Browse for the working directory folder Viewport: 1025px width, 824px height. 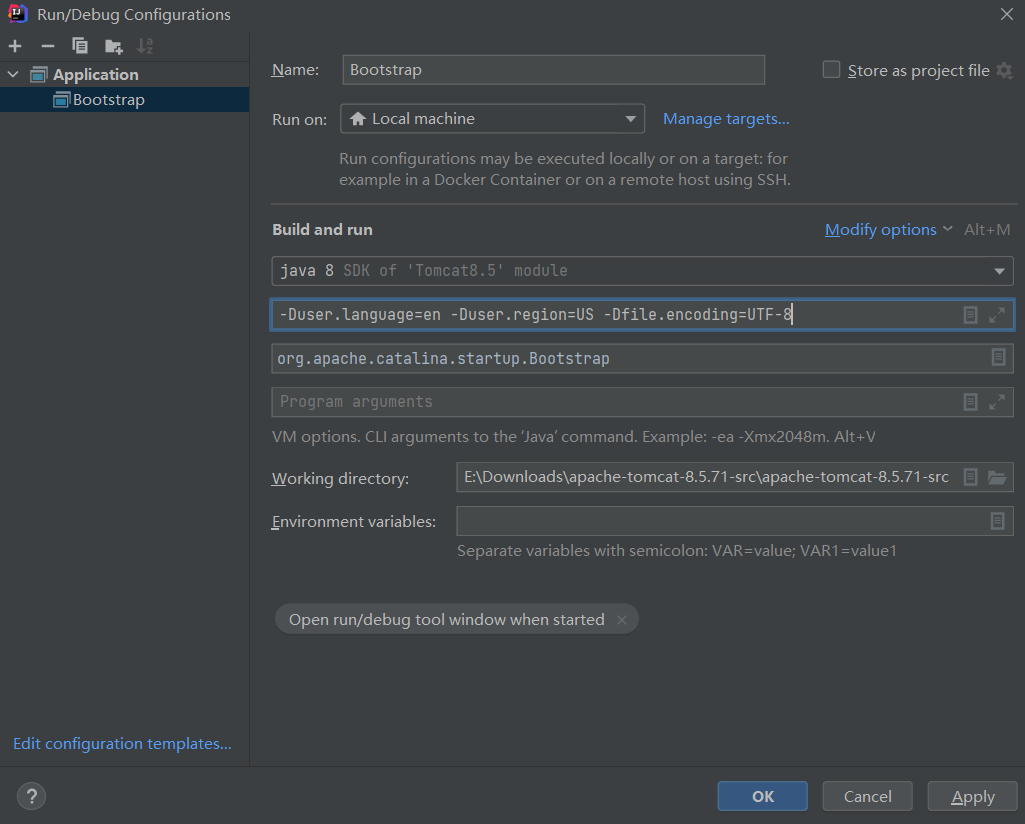pyautogui.click(x=996, y=477)
